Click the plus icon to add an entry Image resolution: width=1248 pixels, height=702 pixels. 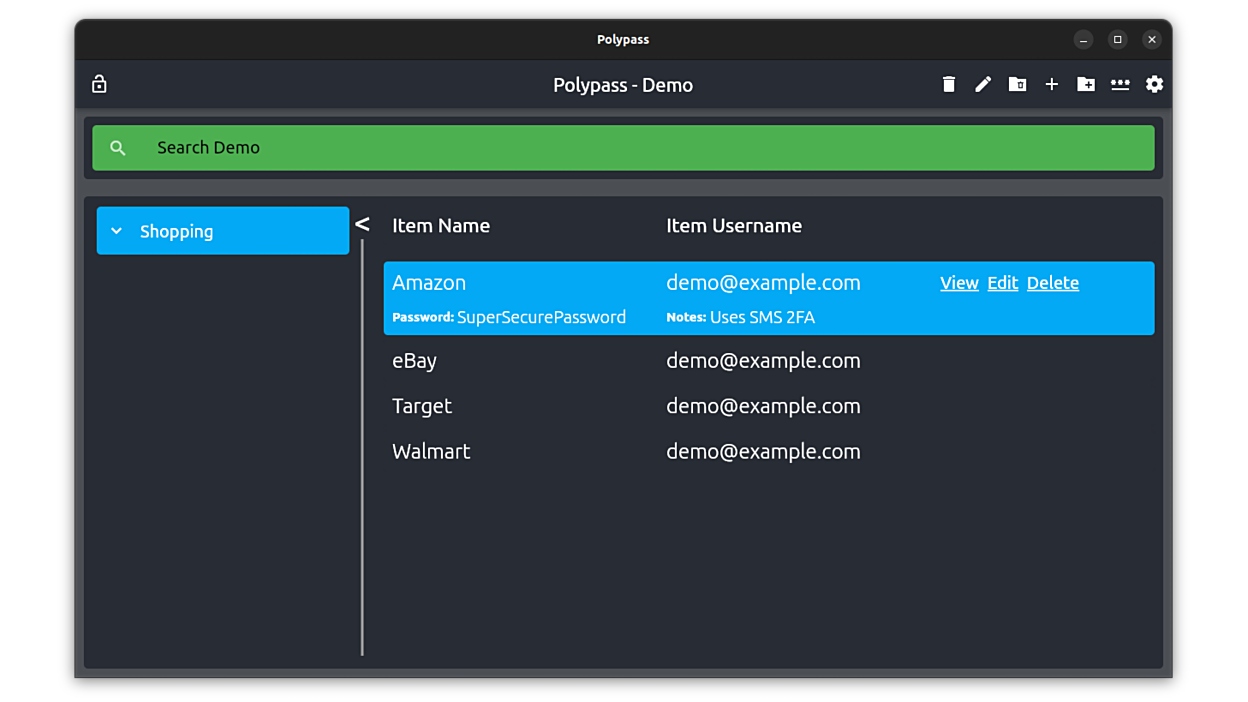pos(1051,84)
